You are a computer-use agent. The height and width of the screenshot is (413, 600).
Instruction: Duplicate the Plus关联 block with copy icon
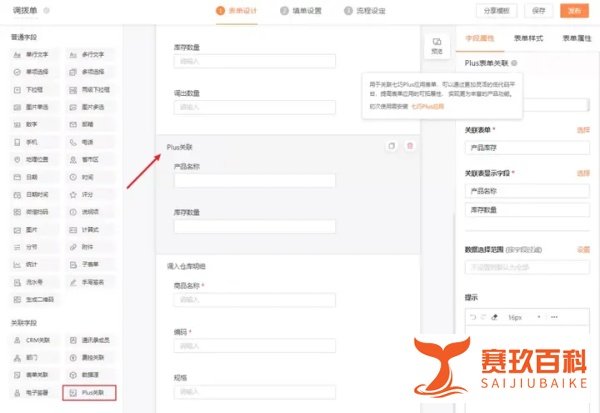click(x=391, y=146)
